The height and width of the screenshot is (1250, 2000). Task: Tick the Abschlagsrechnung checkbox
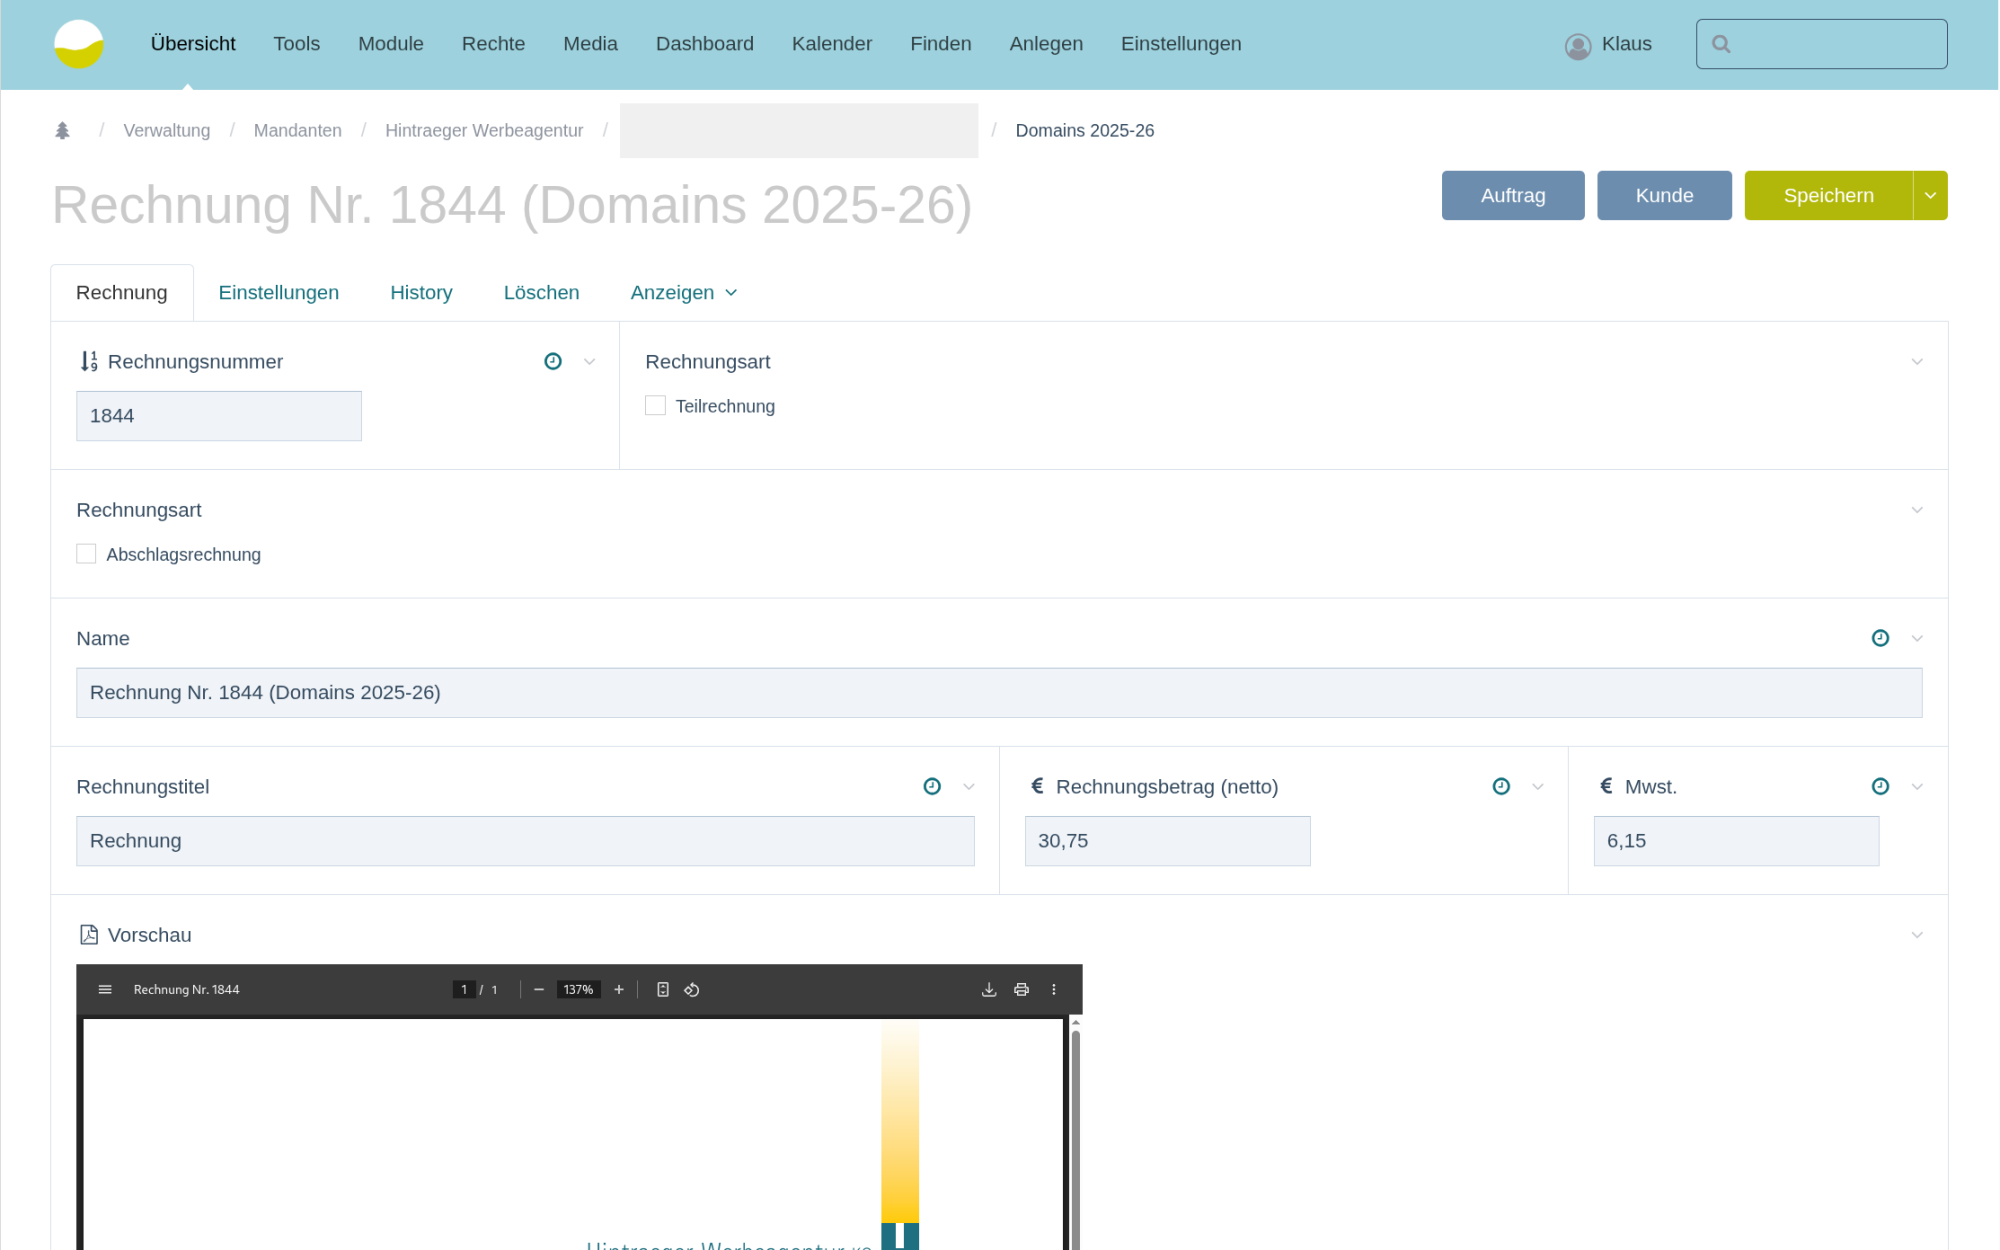tap(87, 554)
